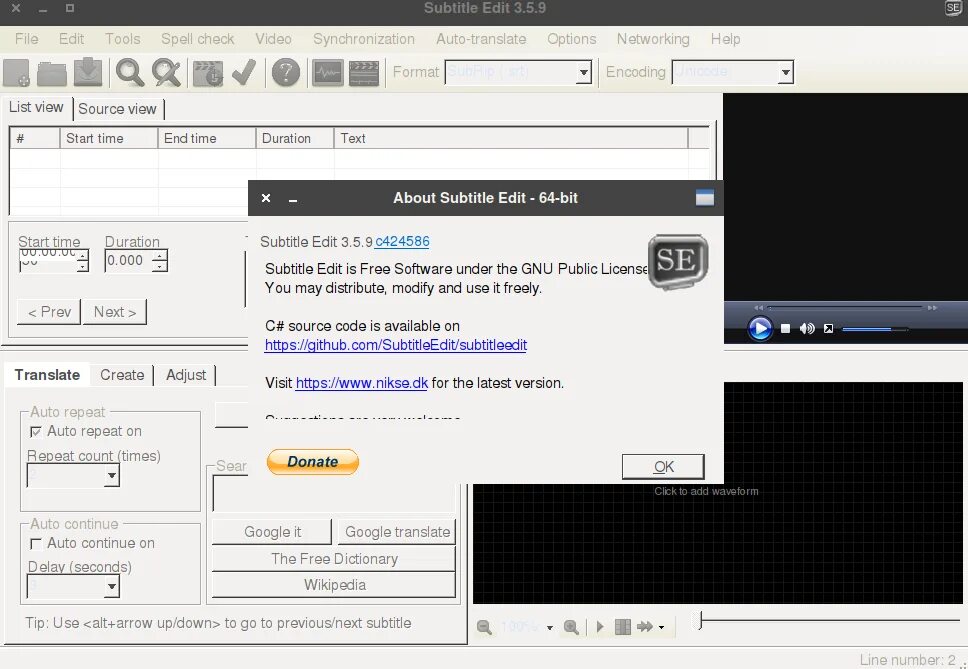
Task: Switch to the Adjust tab
Action: pyautogui.click(x=186, y=375)
